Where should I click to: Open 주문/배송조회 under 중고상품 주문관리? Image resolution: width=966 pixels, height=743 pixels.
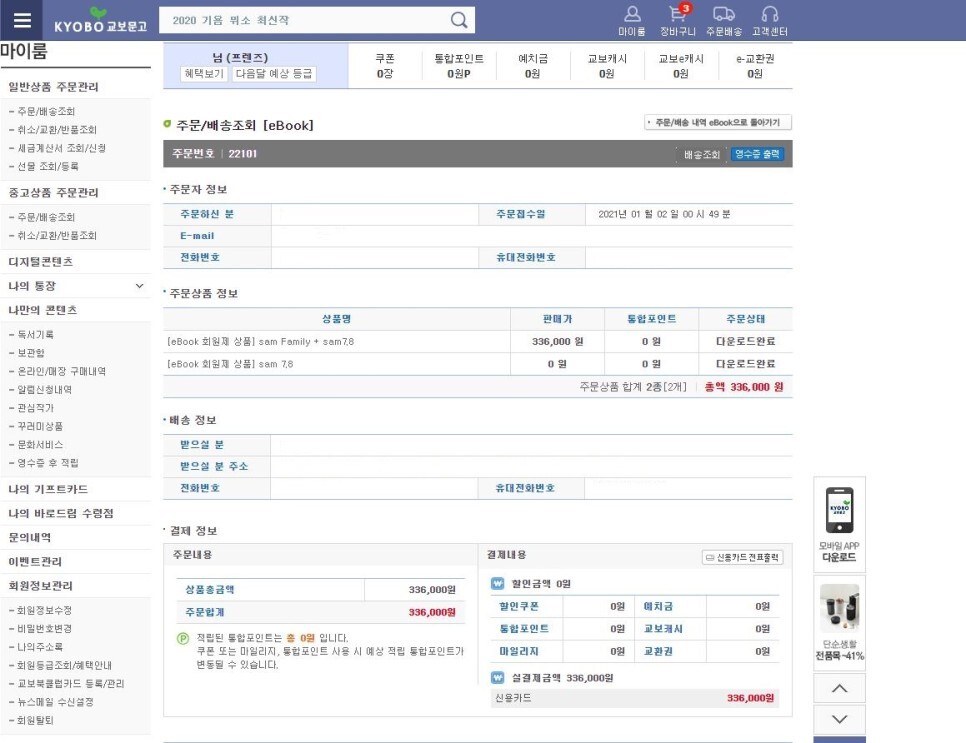(46, 217)
